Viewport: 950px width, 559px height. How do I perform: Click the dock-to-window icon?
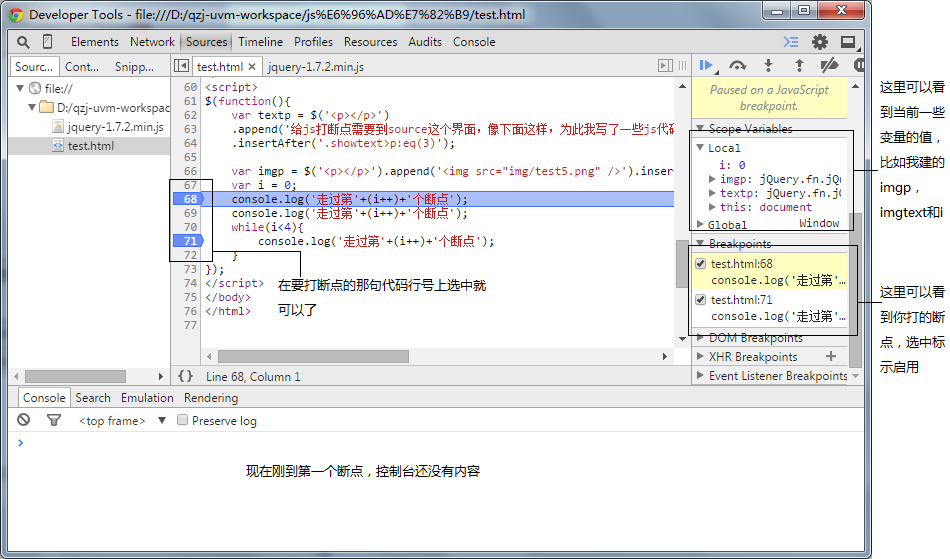point(848,42)
